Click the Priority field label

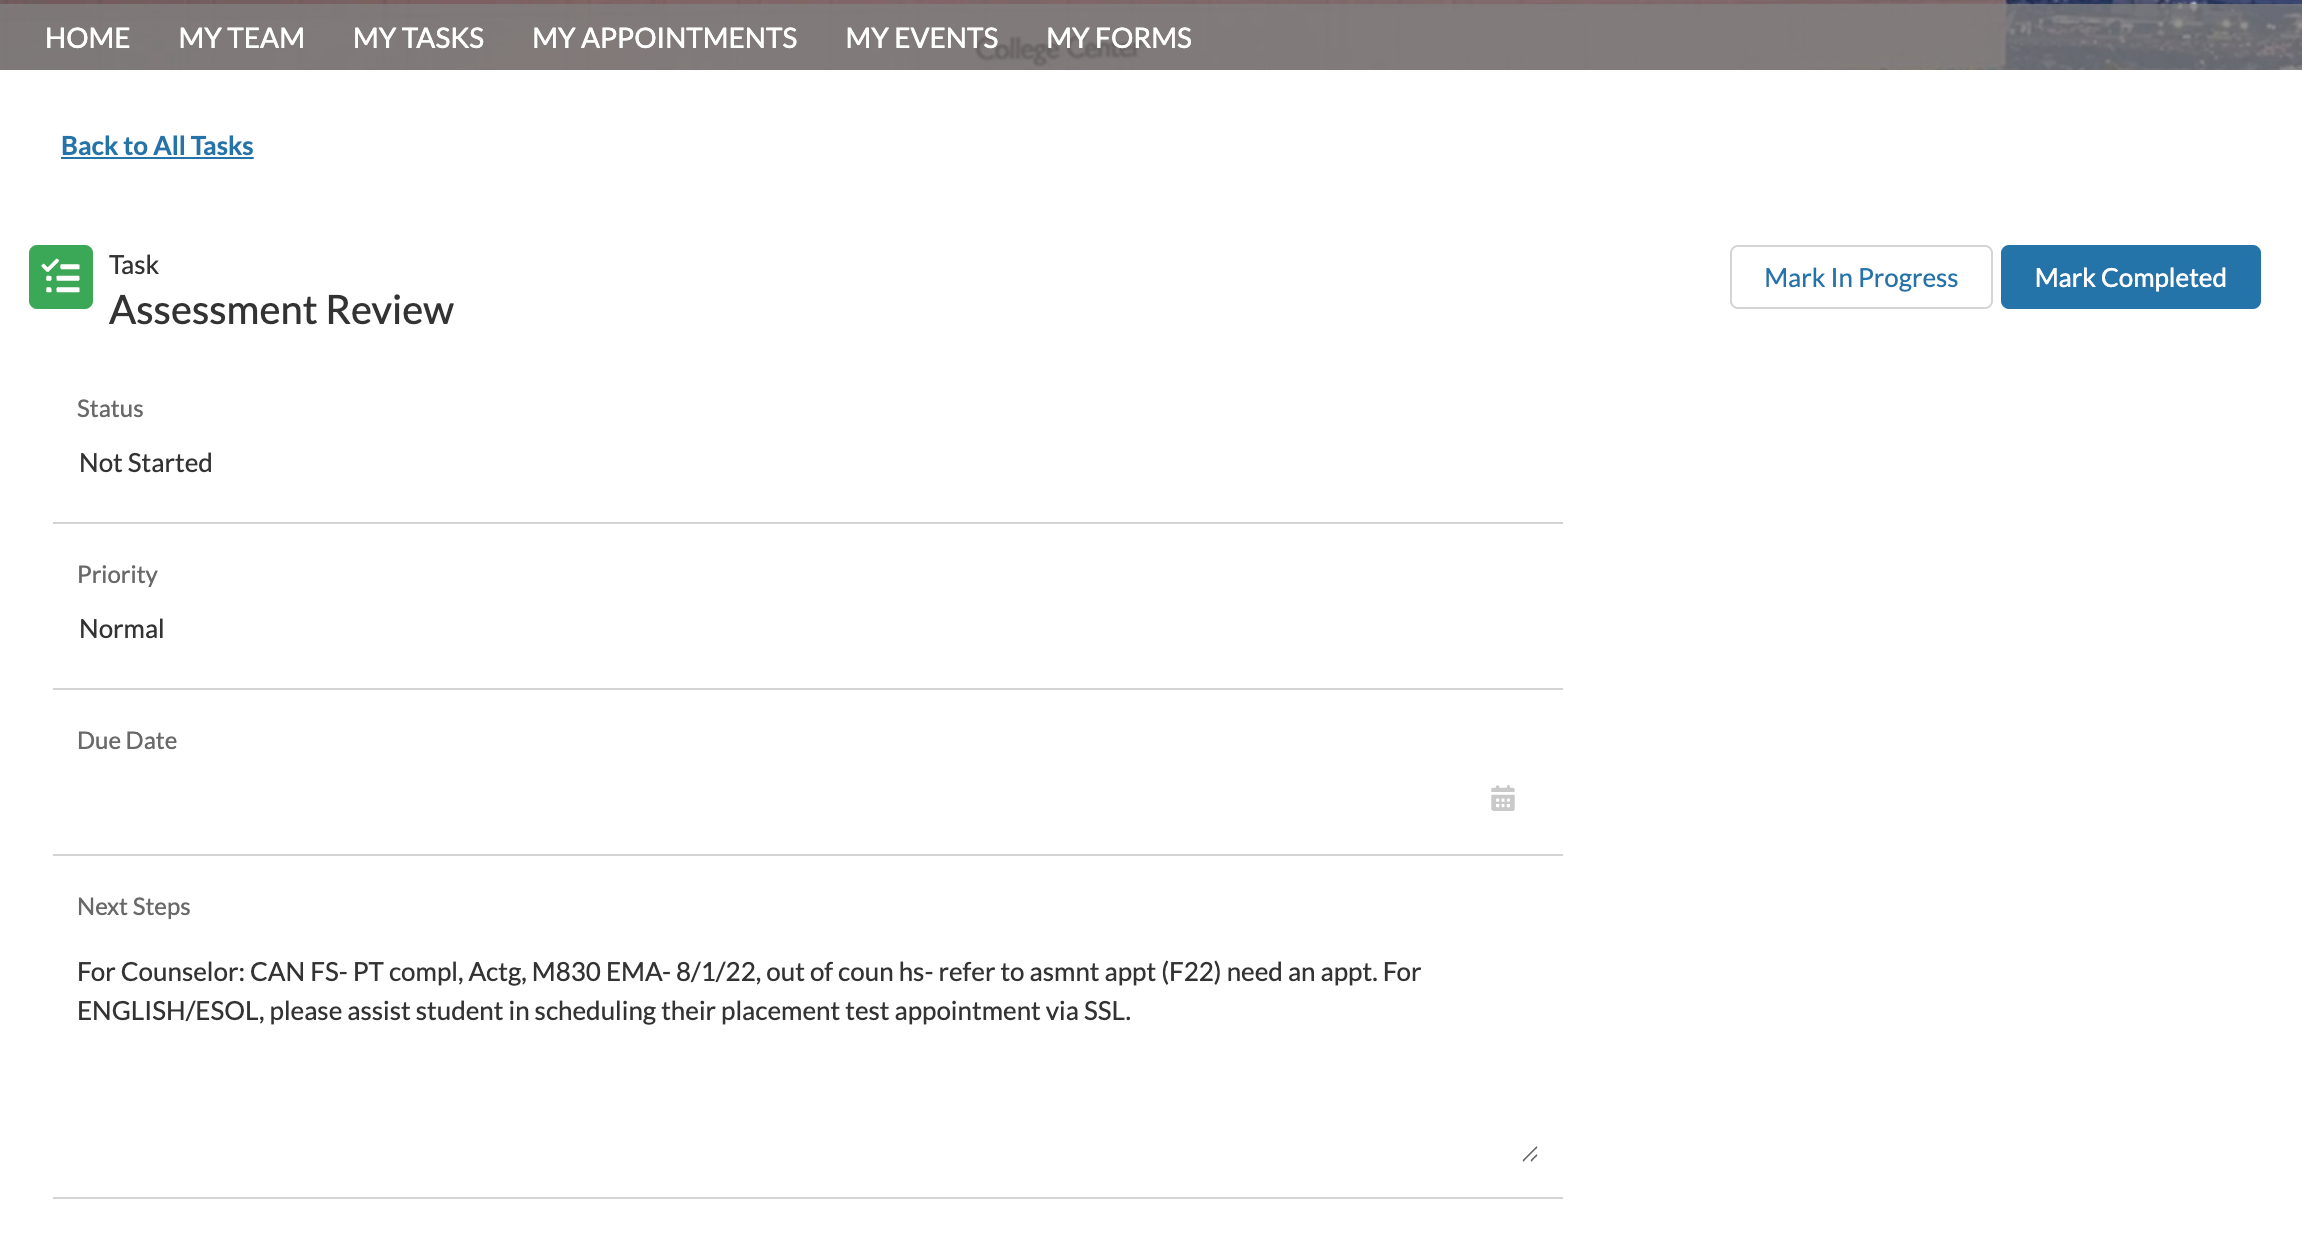(x=117, y=575)
